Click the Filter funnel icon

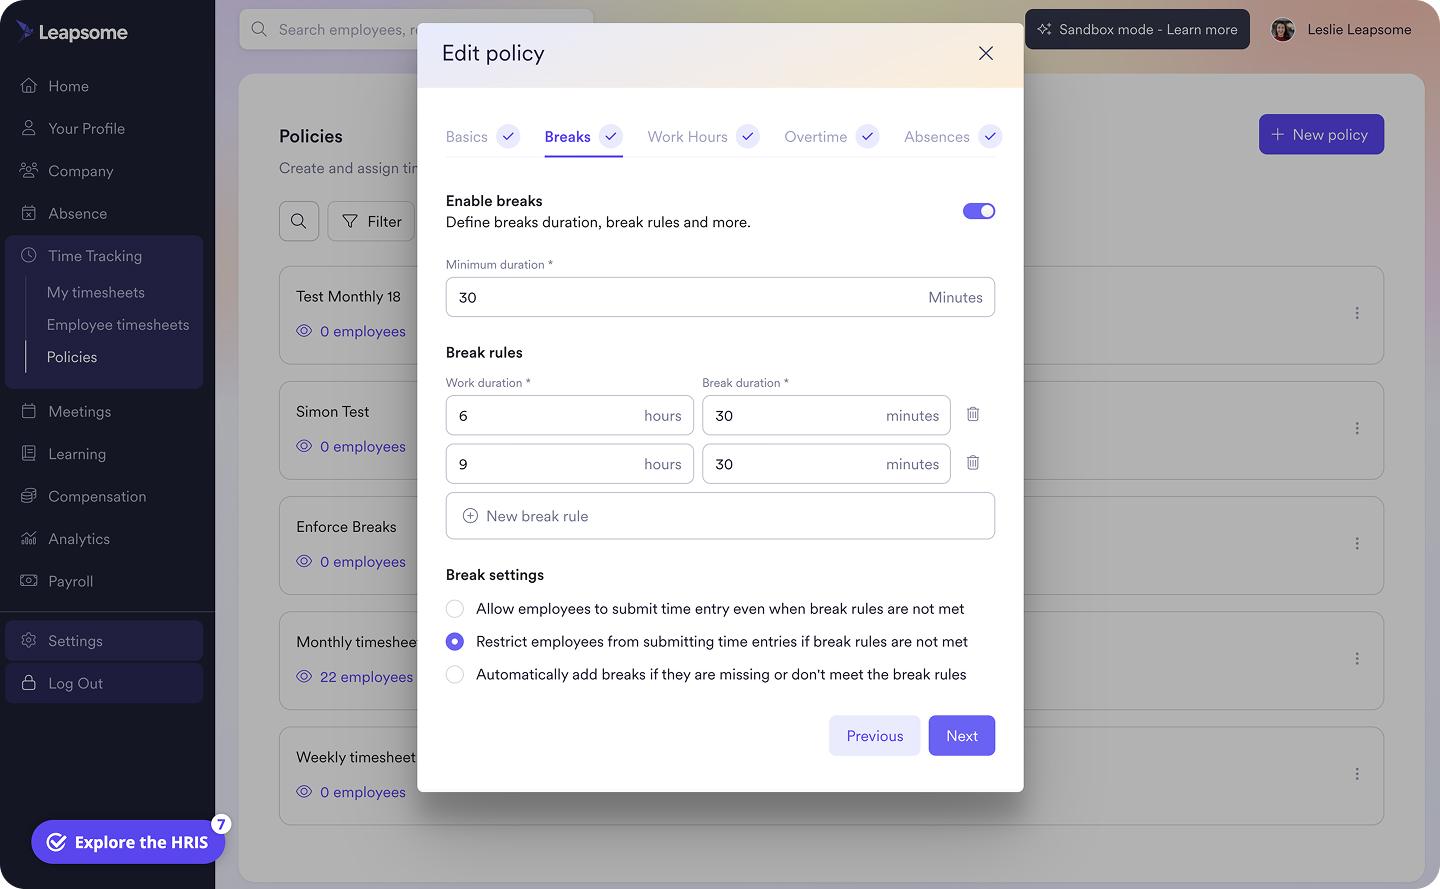point(349,221)
